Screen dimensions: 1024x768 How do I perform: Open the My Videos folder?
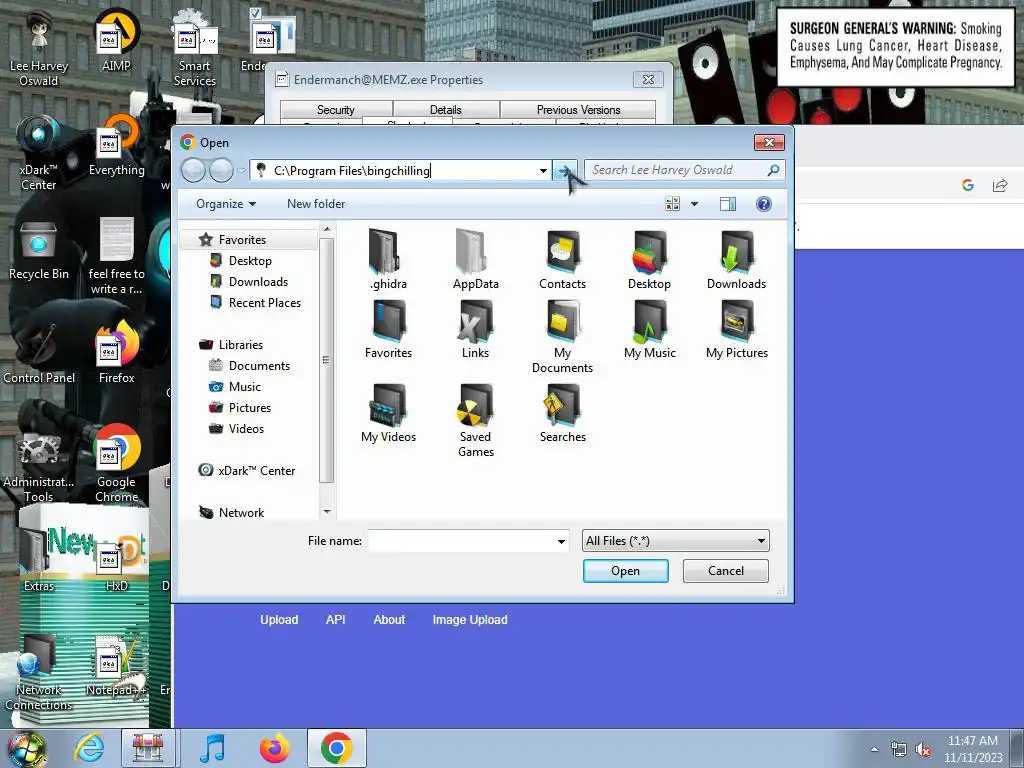point(388,413)
